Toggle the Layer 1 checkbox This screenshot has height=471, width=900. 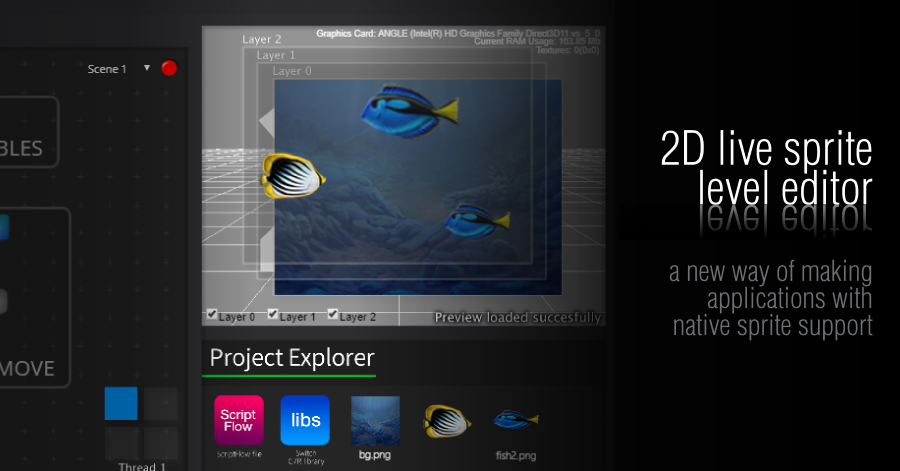(x=273, y=314)
